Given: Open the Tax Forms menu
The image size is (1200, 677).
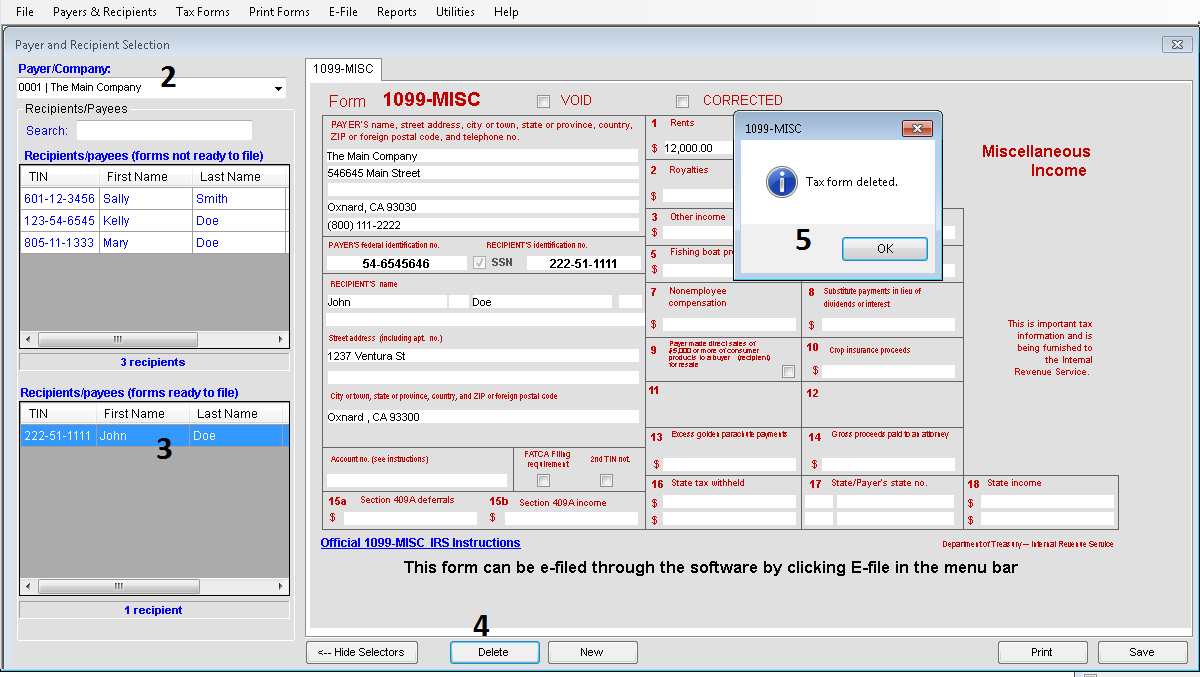Looking at the screenshot, I should [203, 12].
